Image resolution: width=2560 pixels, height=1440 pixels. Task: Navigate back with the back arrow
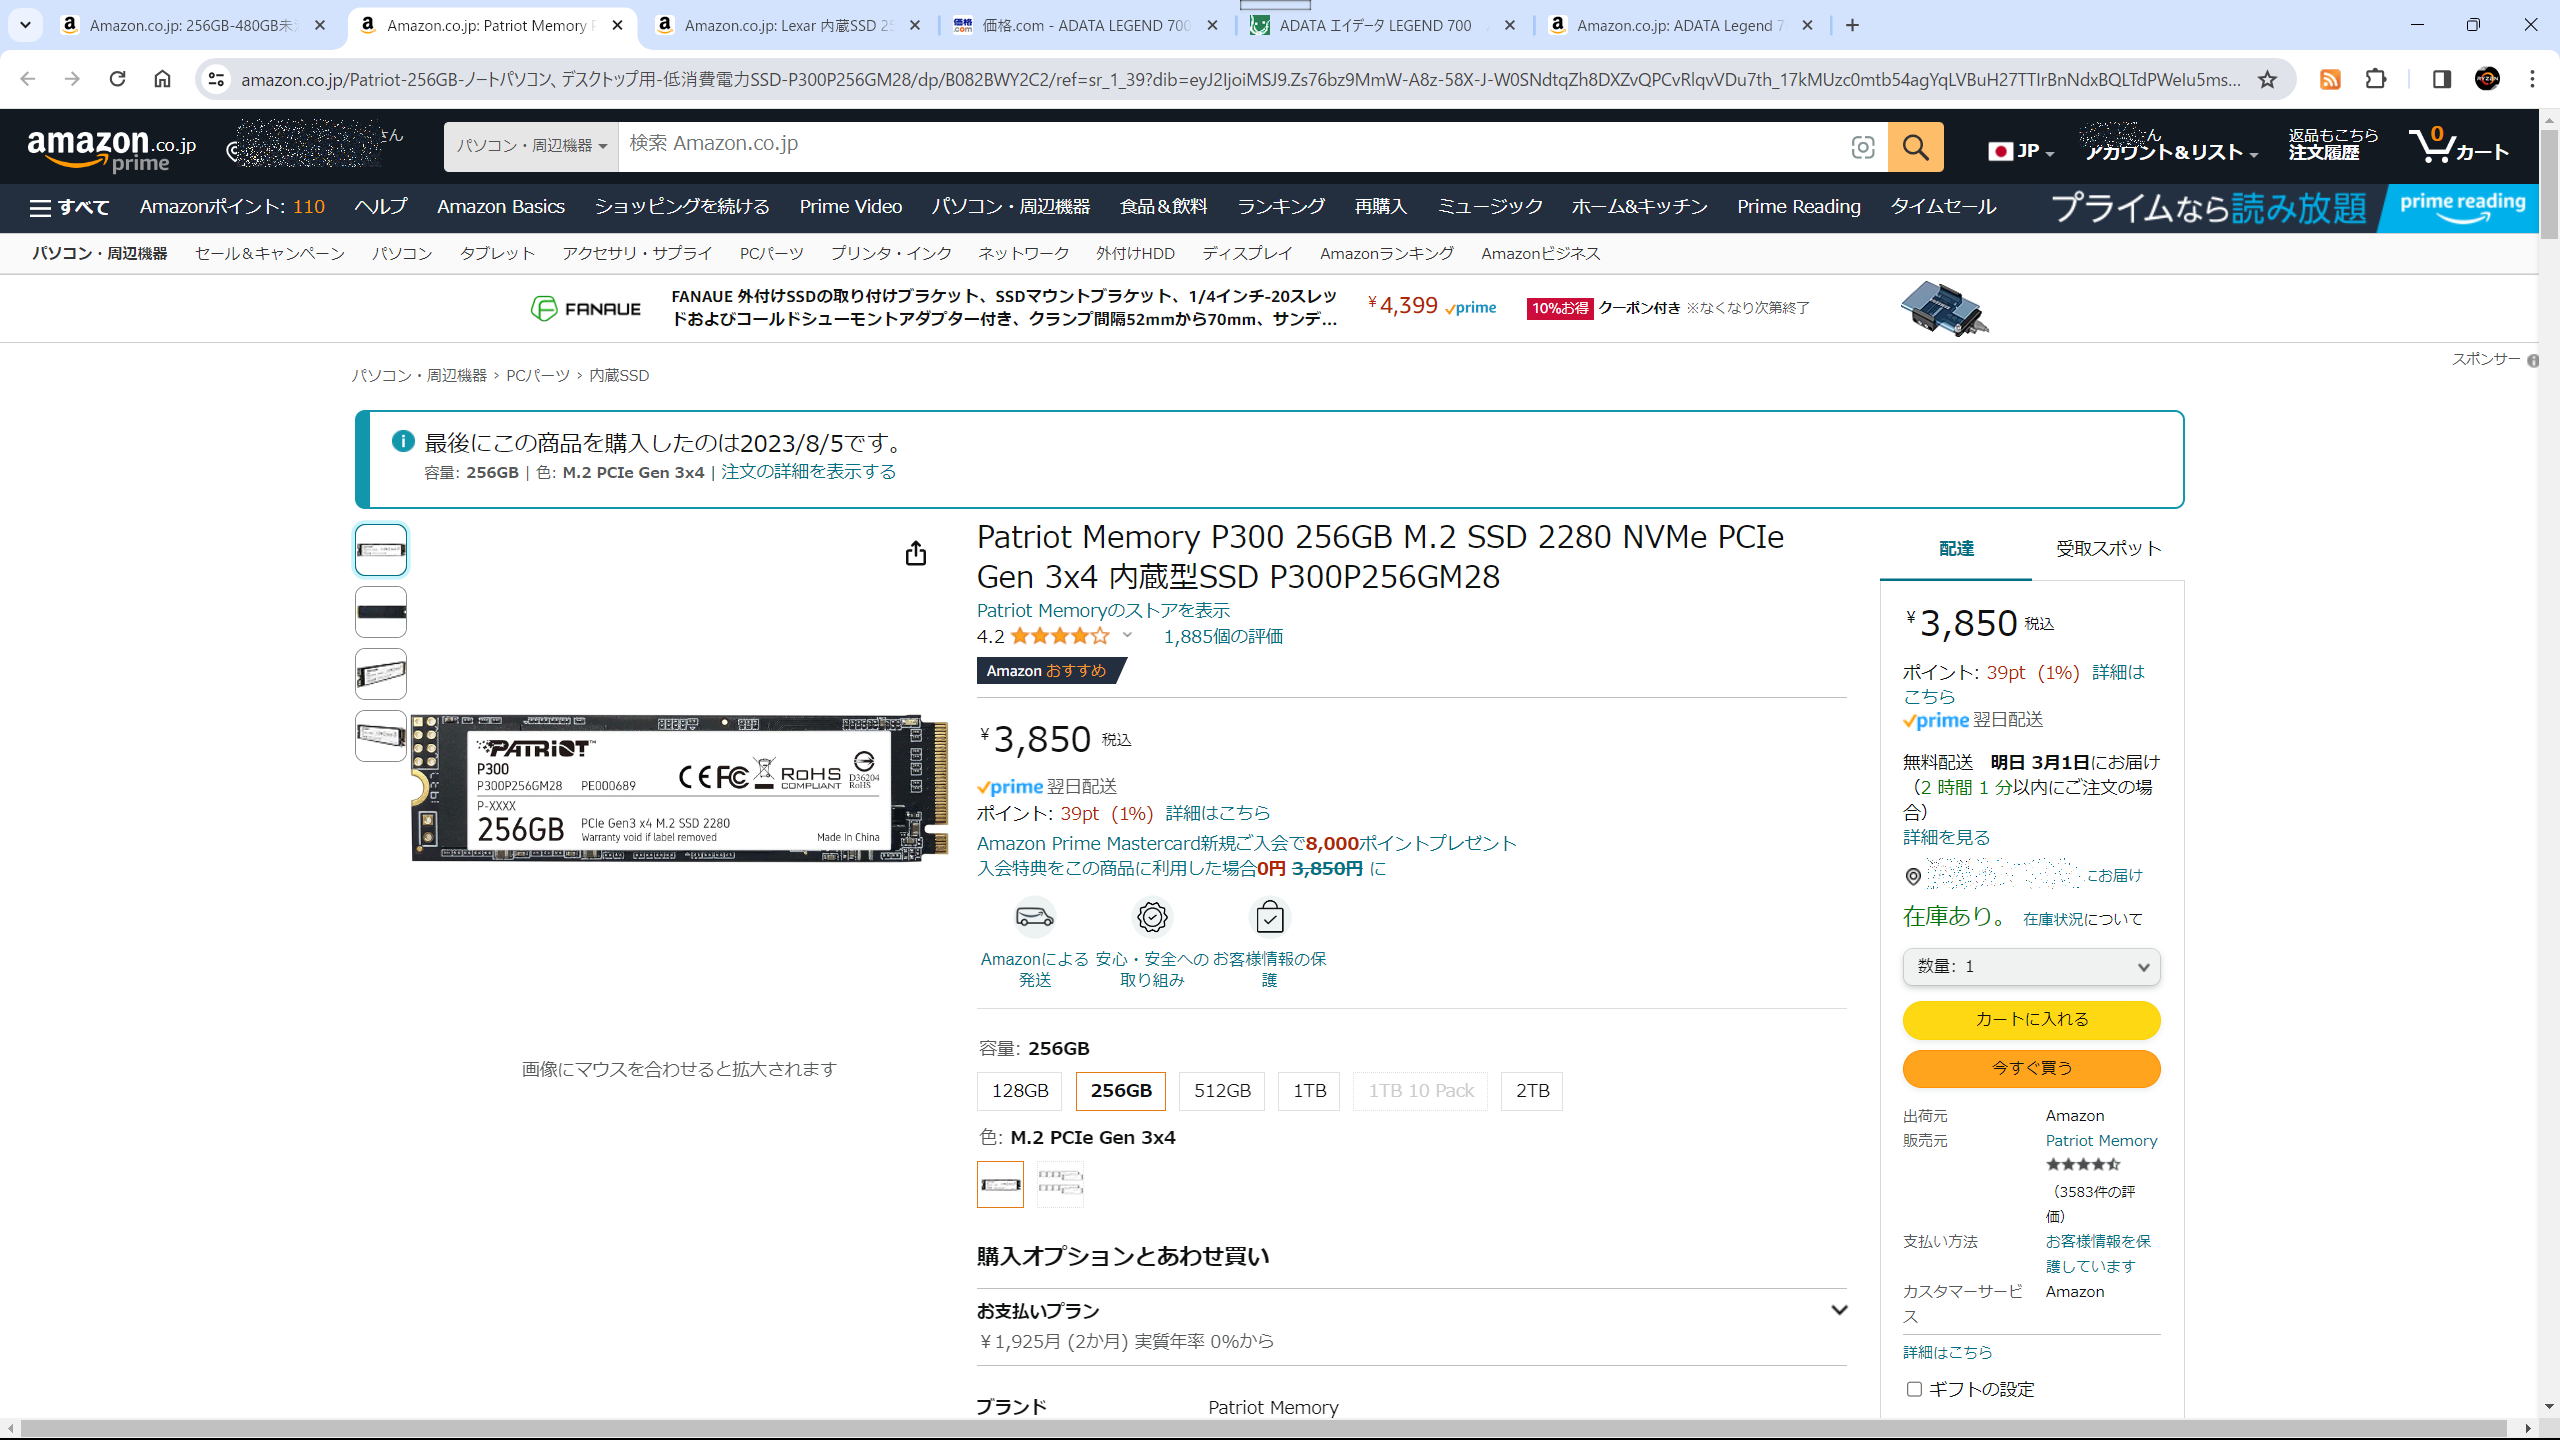pyautogui.click(x=28, y=79)
